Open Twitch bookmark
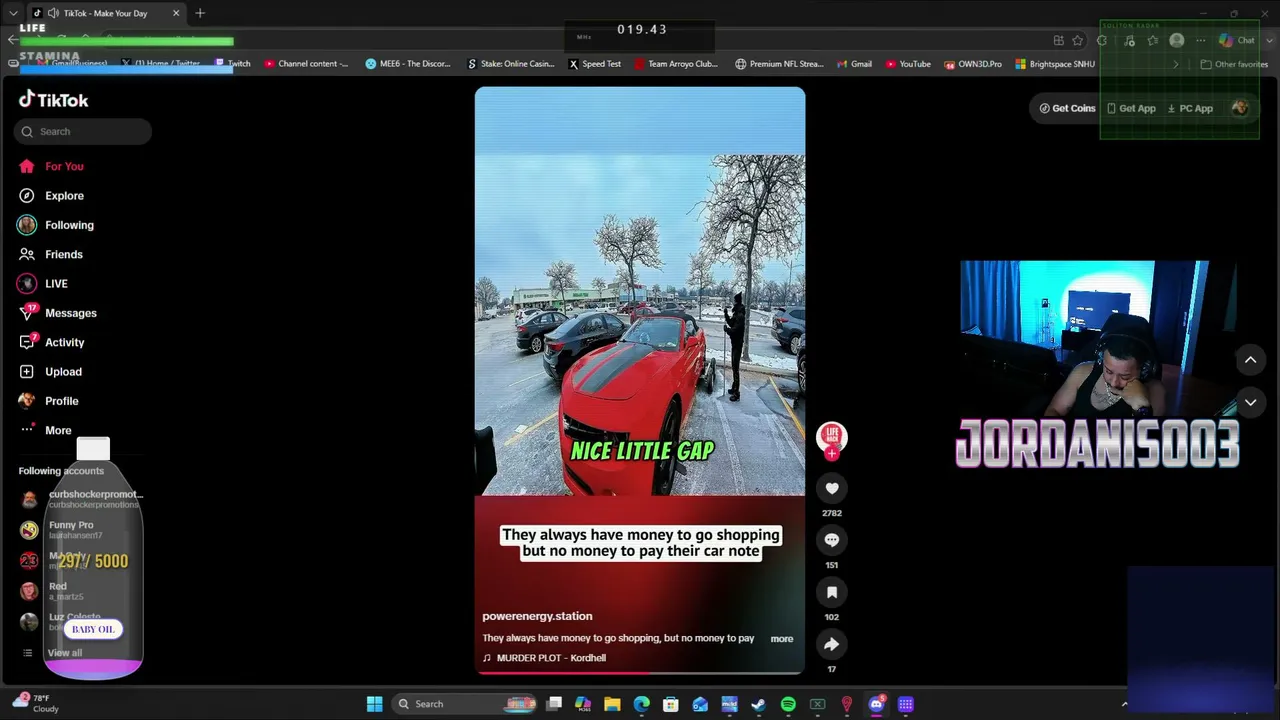The width and height of the screenshot is (1280, 720). 233,64
